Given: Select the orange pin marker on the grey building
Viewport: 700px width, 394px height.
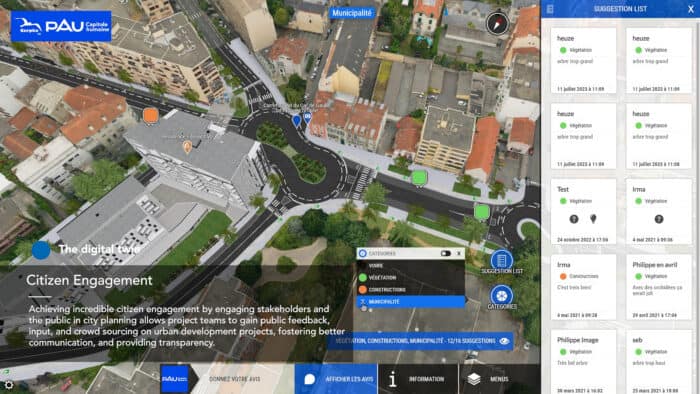Looking at the screenshot, I should 188,146.
